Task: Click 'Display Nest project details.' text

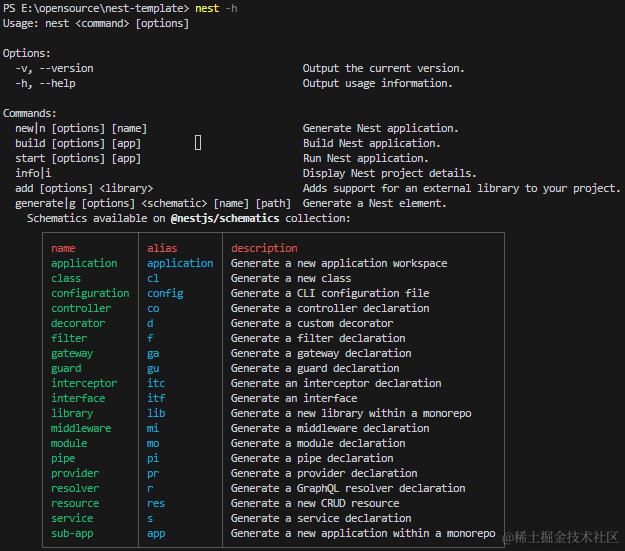Action: [x=390, y=173]
